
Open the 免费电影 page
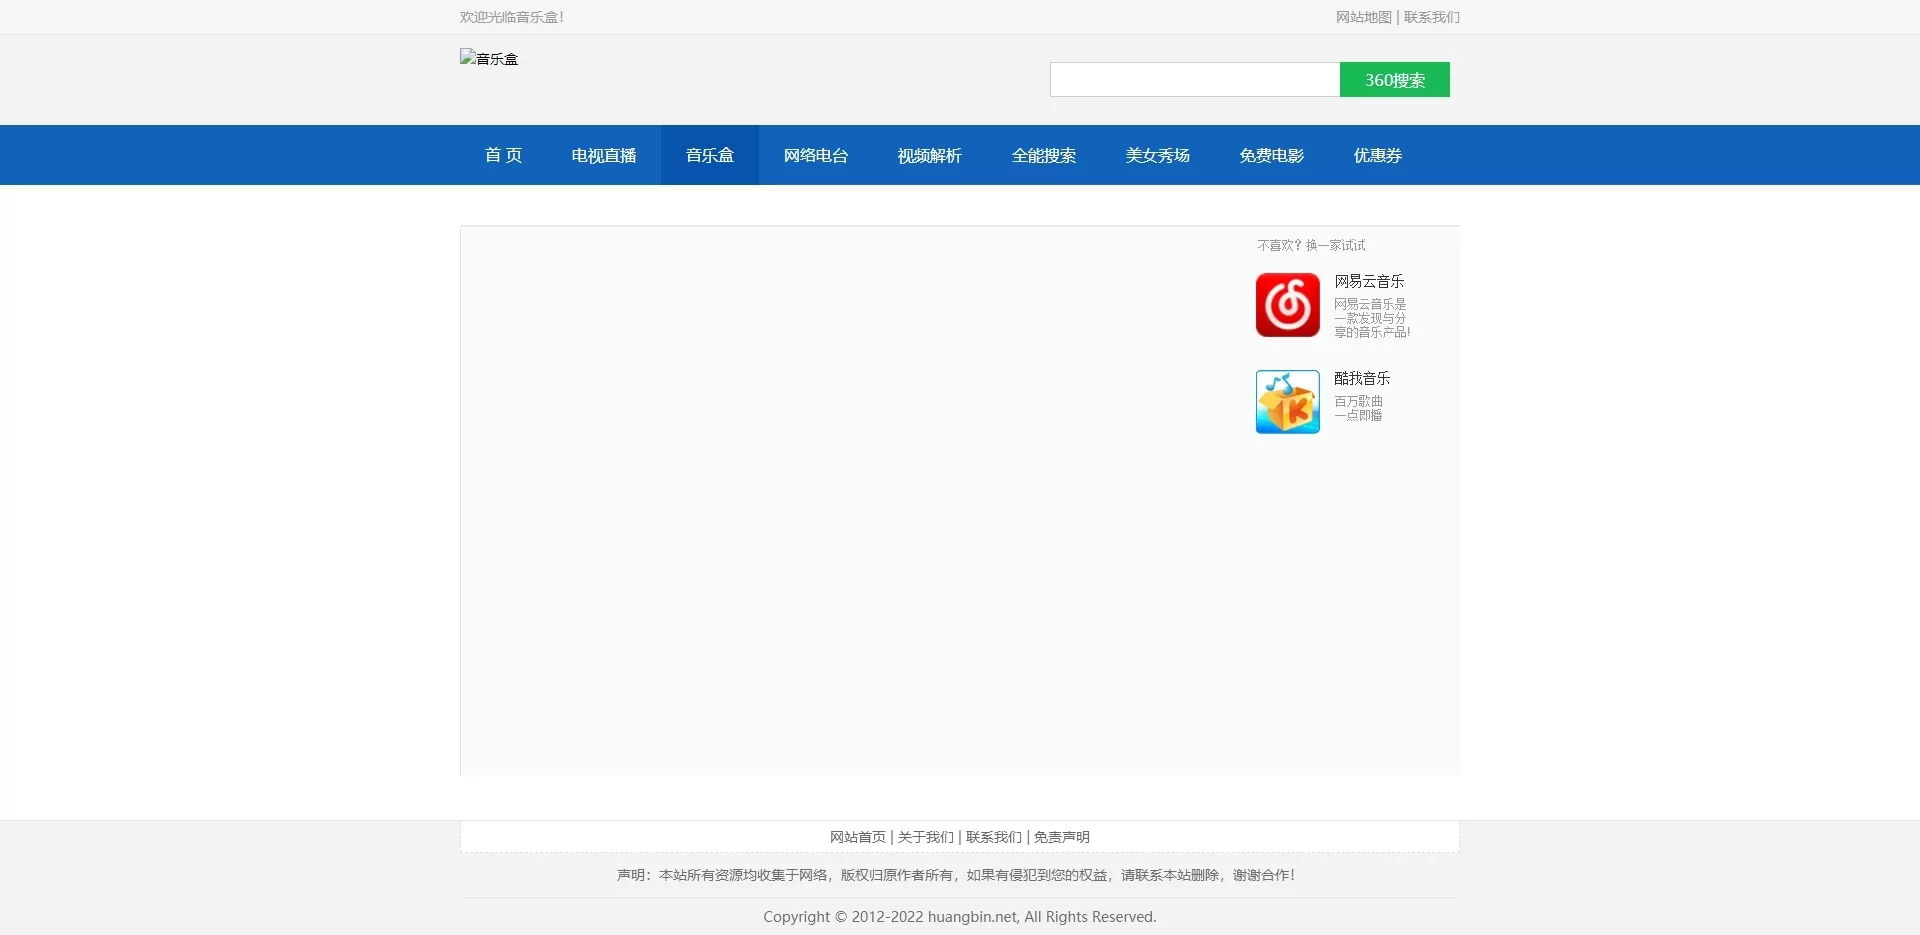point(1271,155)
